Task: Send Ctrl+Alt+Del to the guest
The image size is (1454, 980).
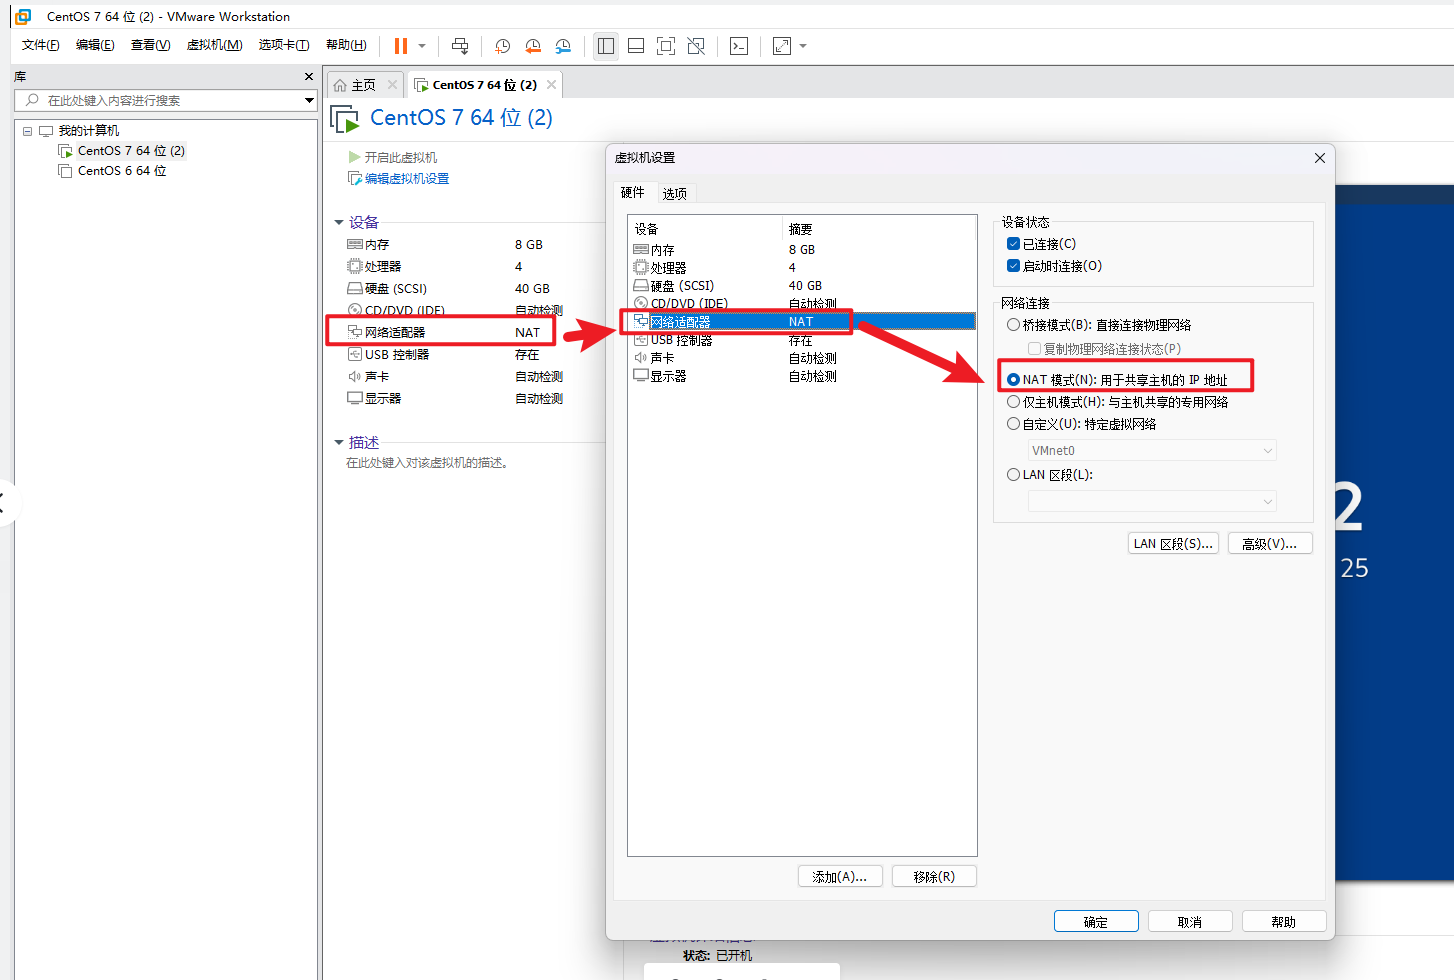Action: coord(460,45)
